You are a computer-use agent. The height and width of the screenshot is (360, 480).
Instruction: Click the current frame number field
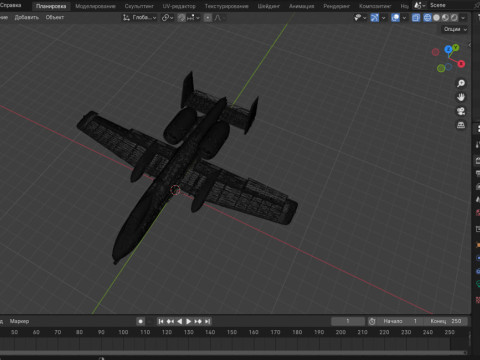click(348, 321)
